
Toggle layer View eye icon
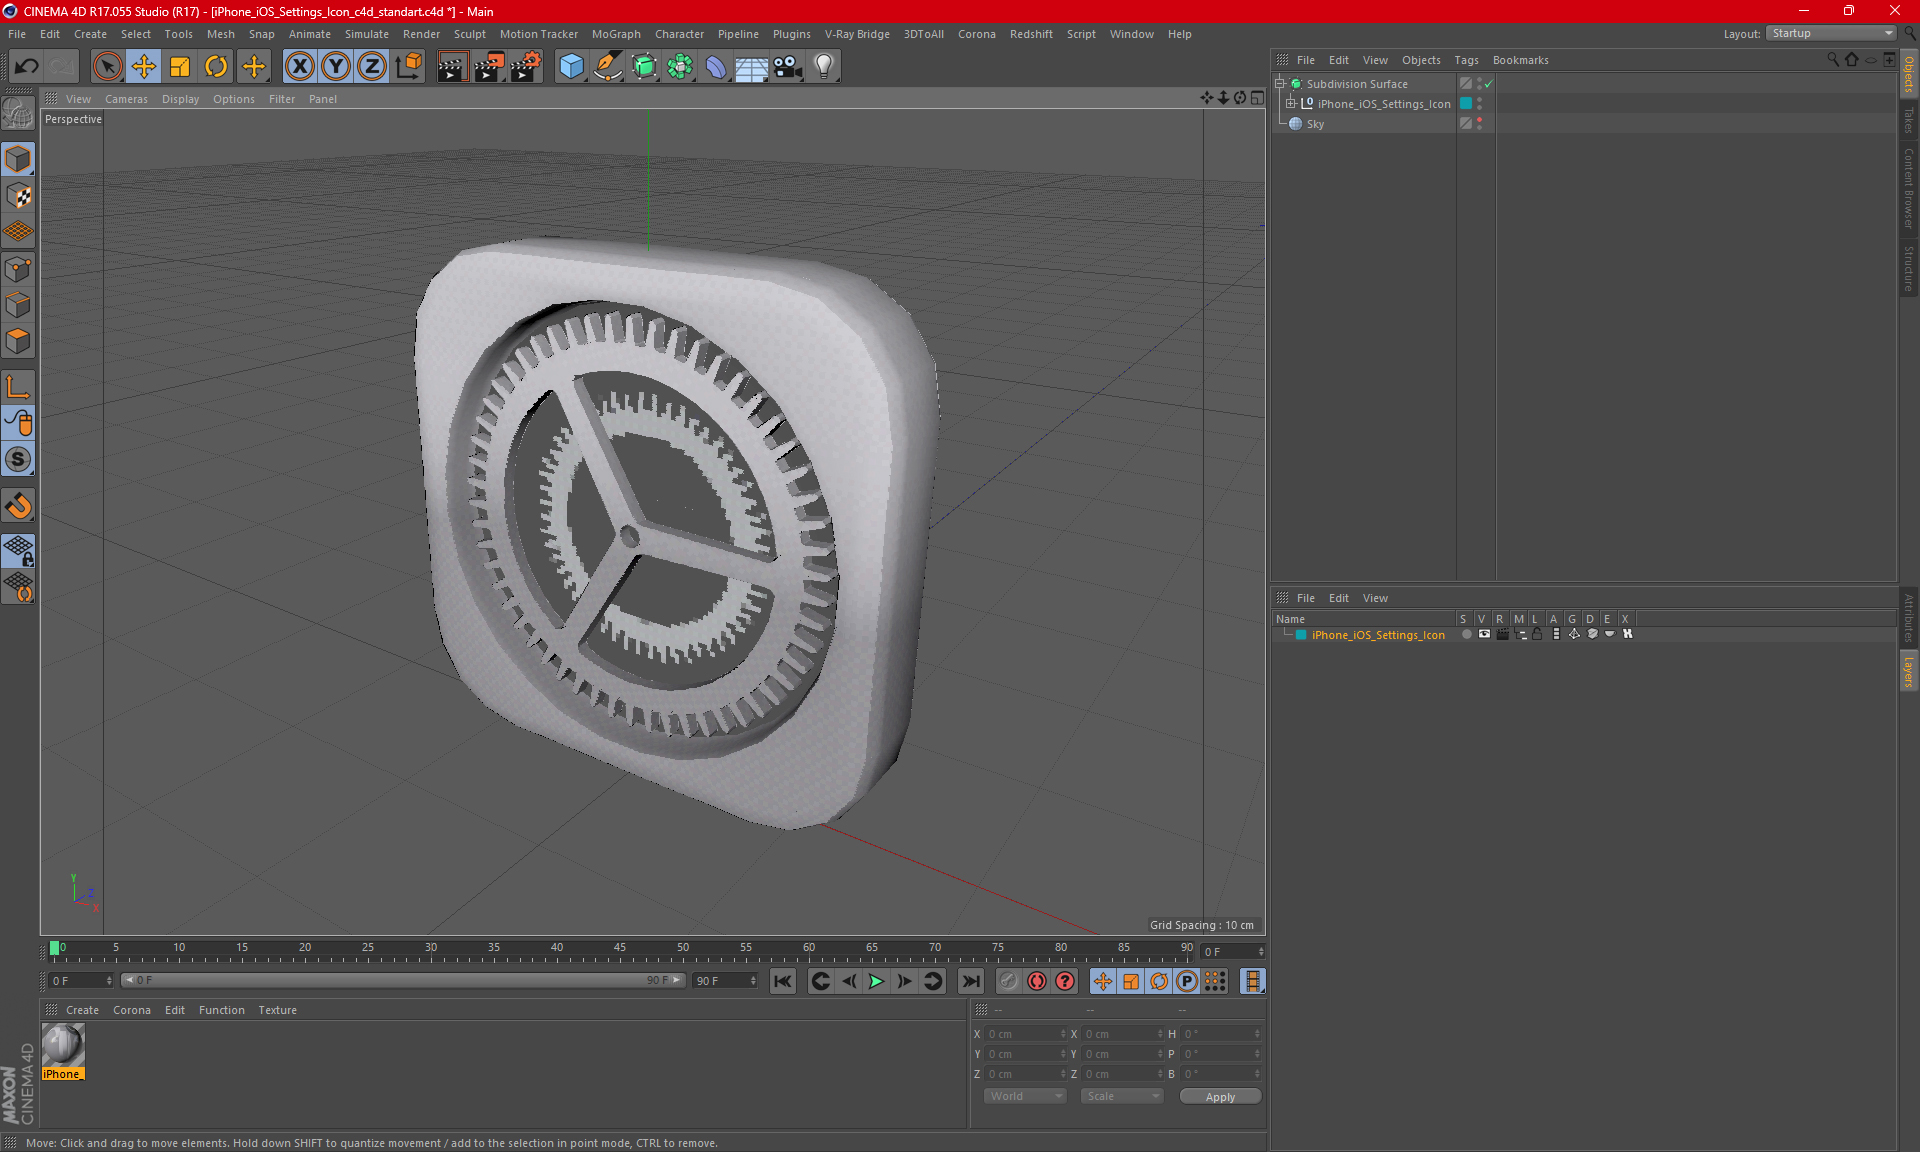[1484, 634]
